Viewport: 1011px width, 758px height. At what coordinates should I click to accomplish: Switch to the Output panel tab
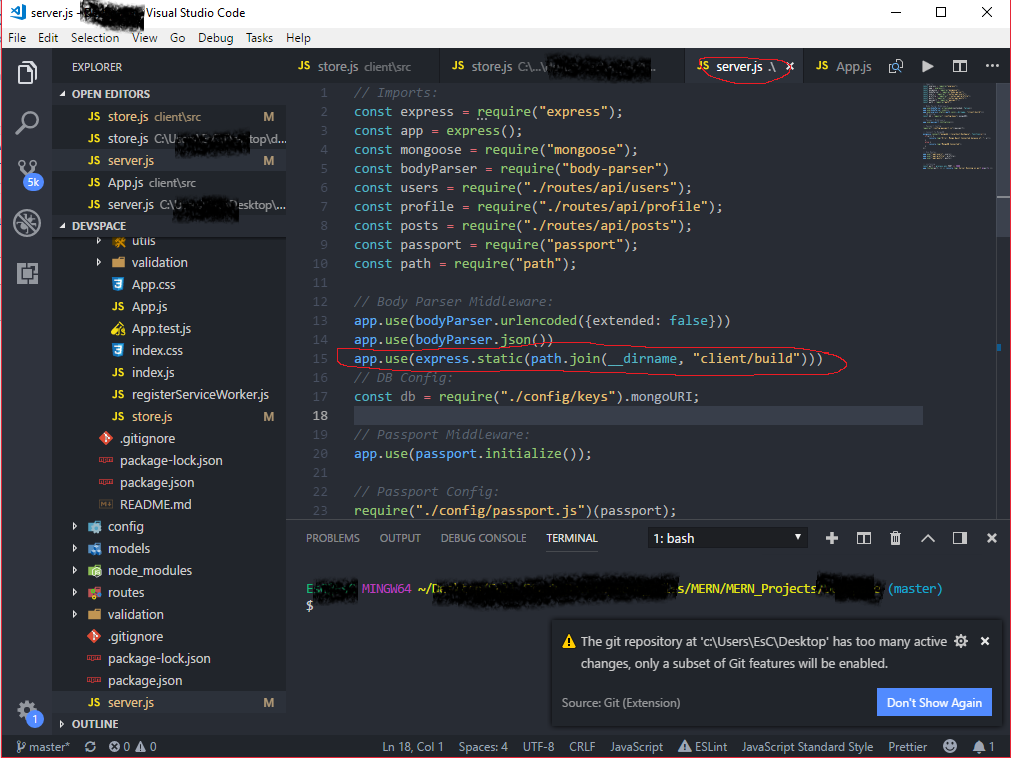click(x=400, y=538)
